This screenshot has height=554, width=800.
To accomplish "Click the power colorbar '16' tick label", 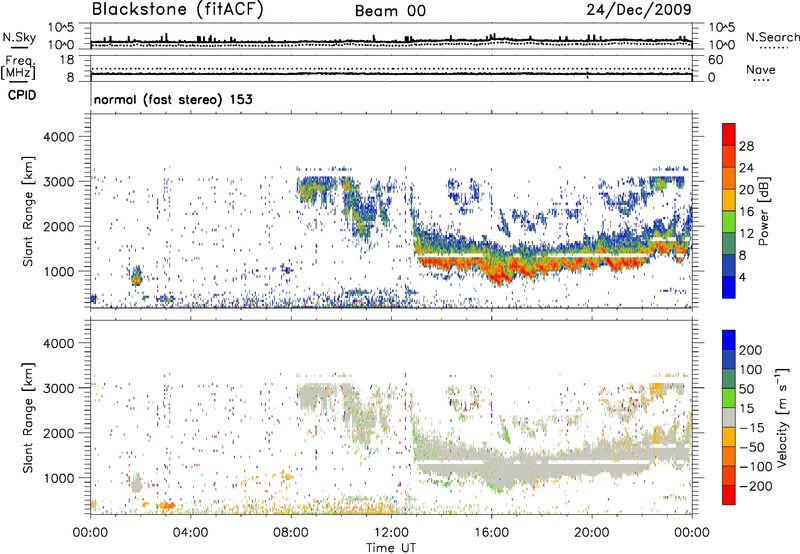I will coord(746,212).
